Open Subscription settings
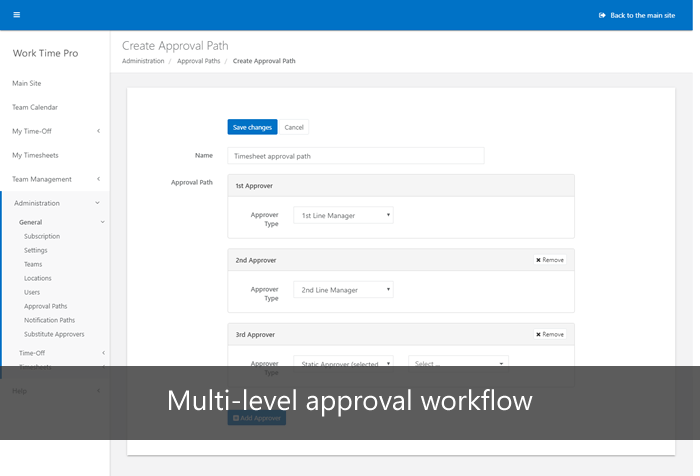Screen dimensions: 700x476 42,236
